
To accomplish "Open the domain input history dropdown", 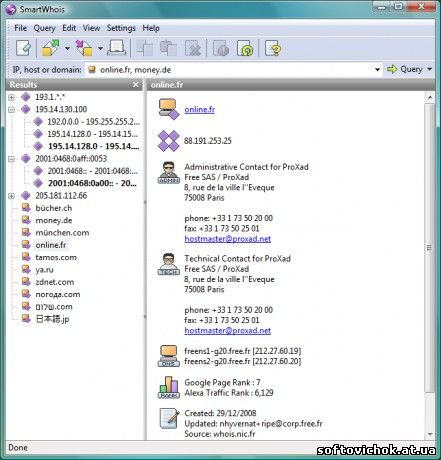I will 377,70.
